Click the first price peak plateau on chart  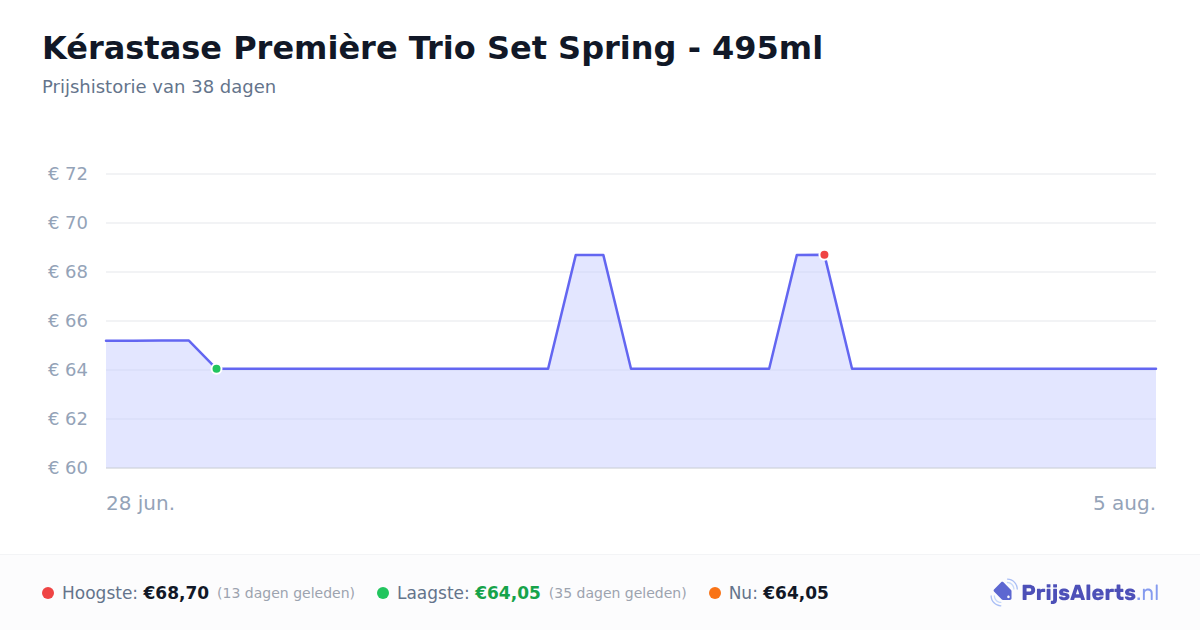tap(589, 255)
